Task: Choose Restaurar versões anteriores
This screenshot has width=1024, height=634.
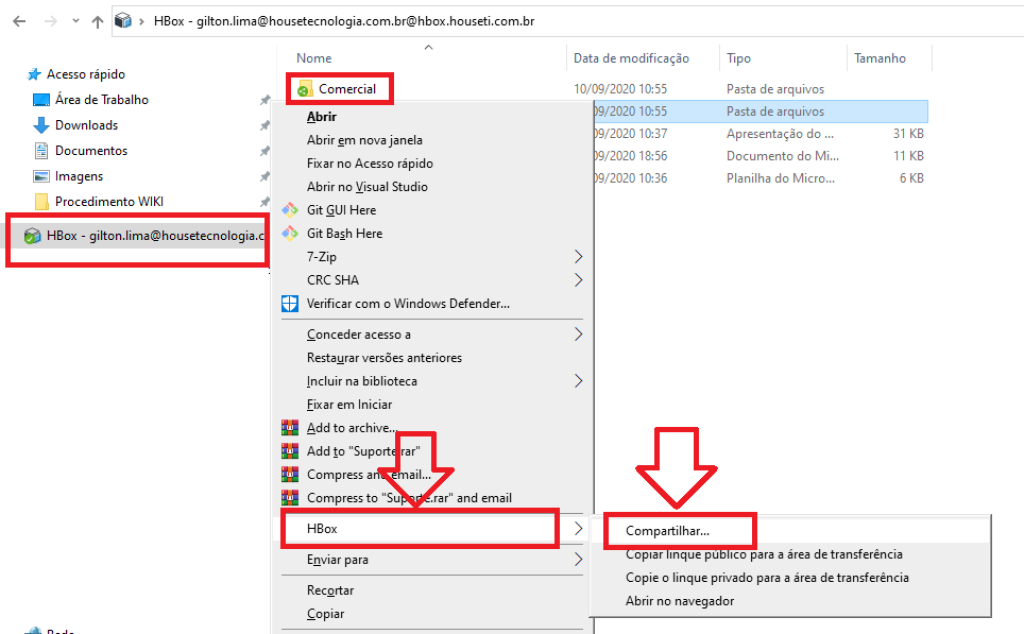Action: pos(384,358)
